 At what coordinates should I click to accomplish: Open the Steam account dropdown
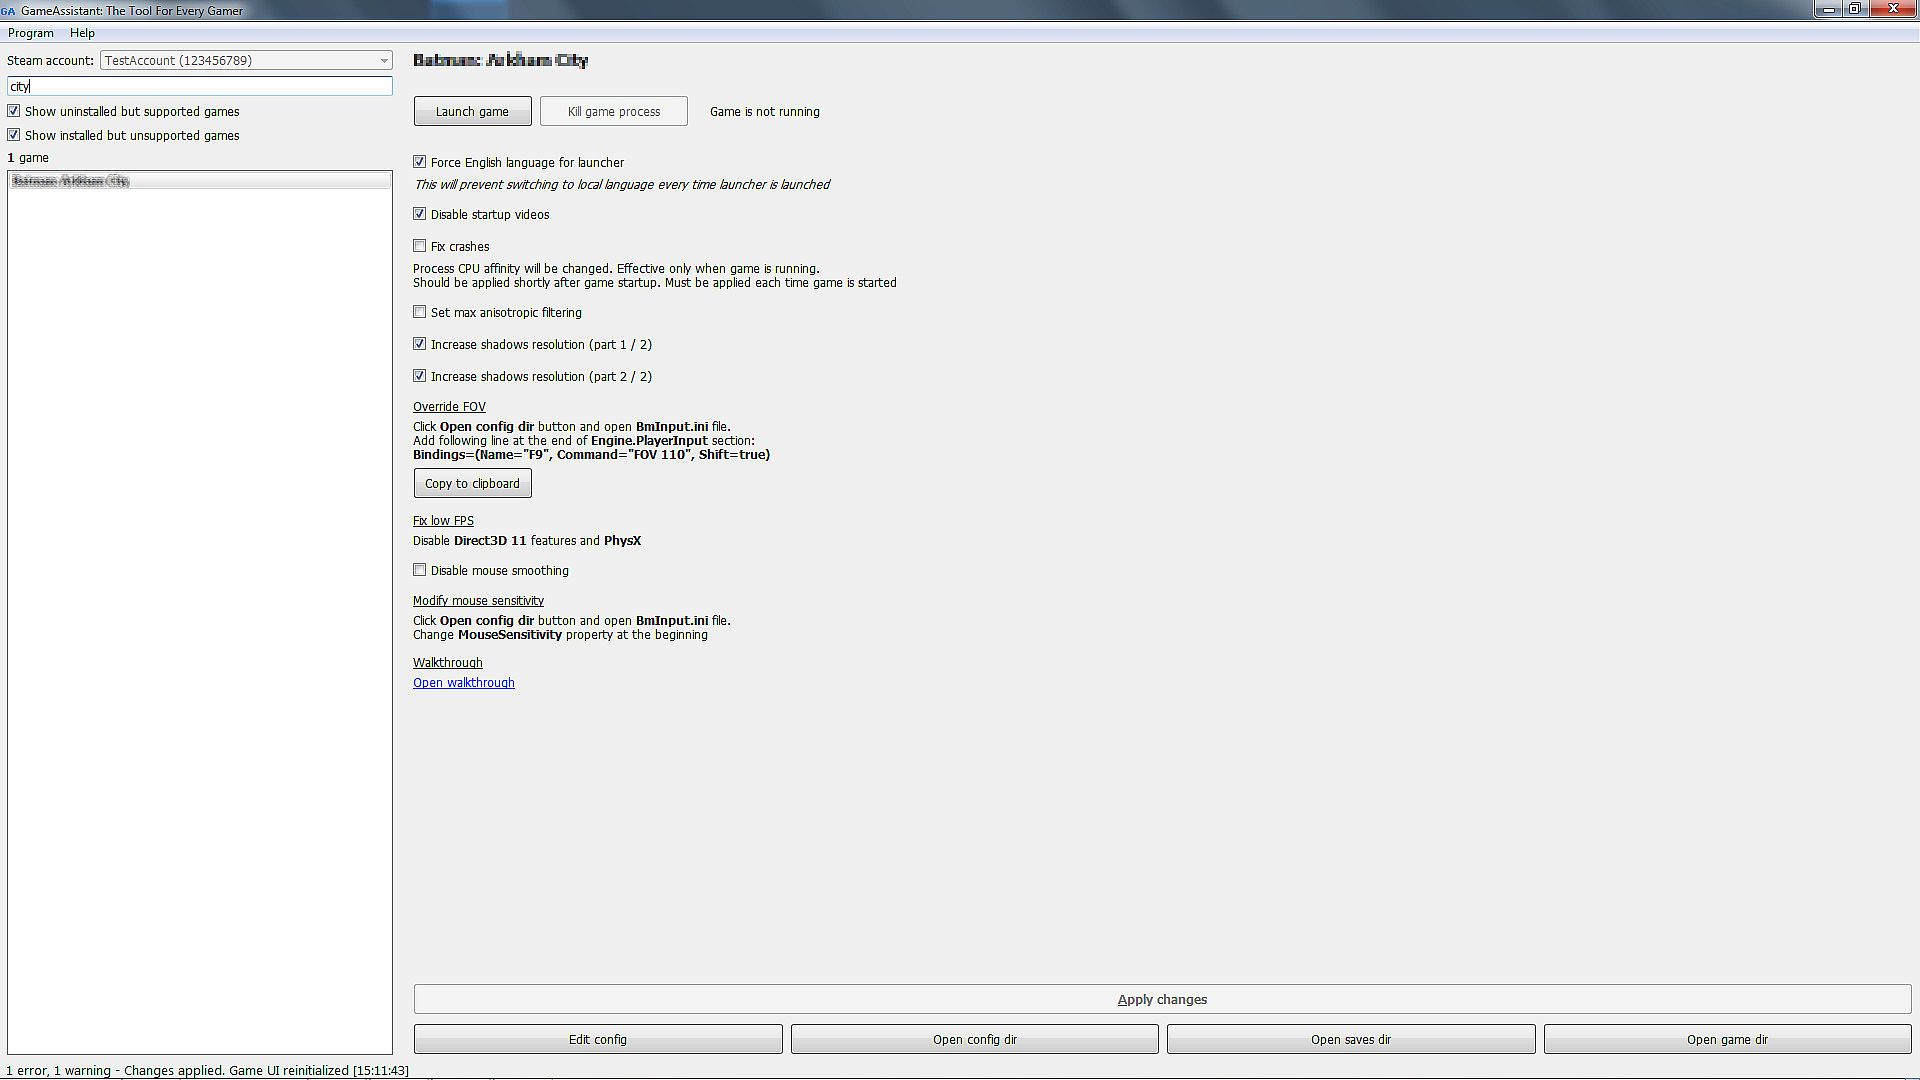(x=246, y=60)
